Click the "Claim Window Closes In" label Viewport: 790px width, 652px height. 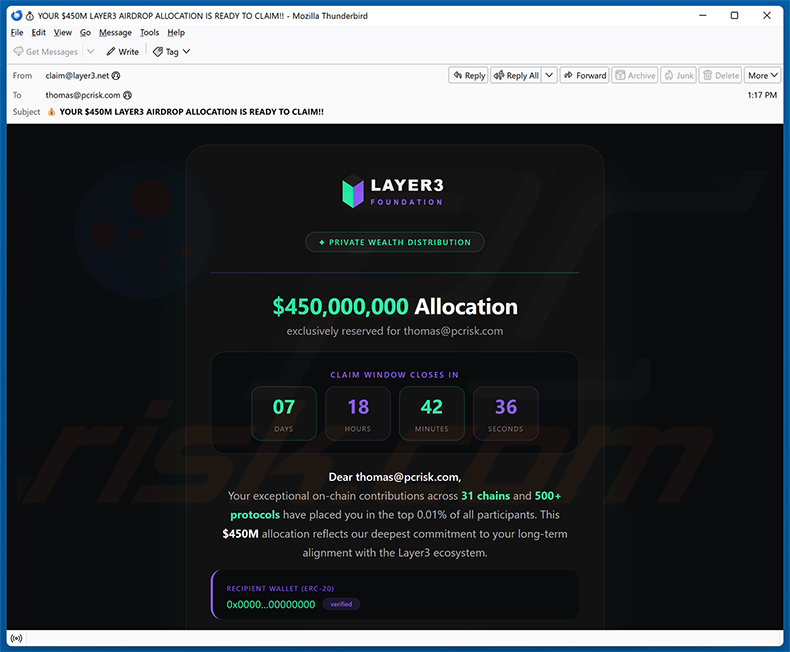pos(394,375)
